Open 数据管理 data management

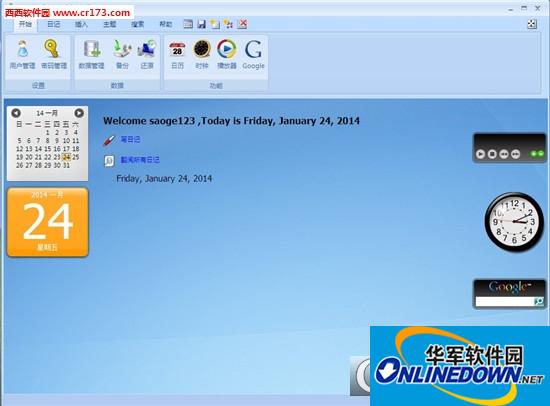[x=91, y=54]
